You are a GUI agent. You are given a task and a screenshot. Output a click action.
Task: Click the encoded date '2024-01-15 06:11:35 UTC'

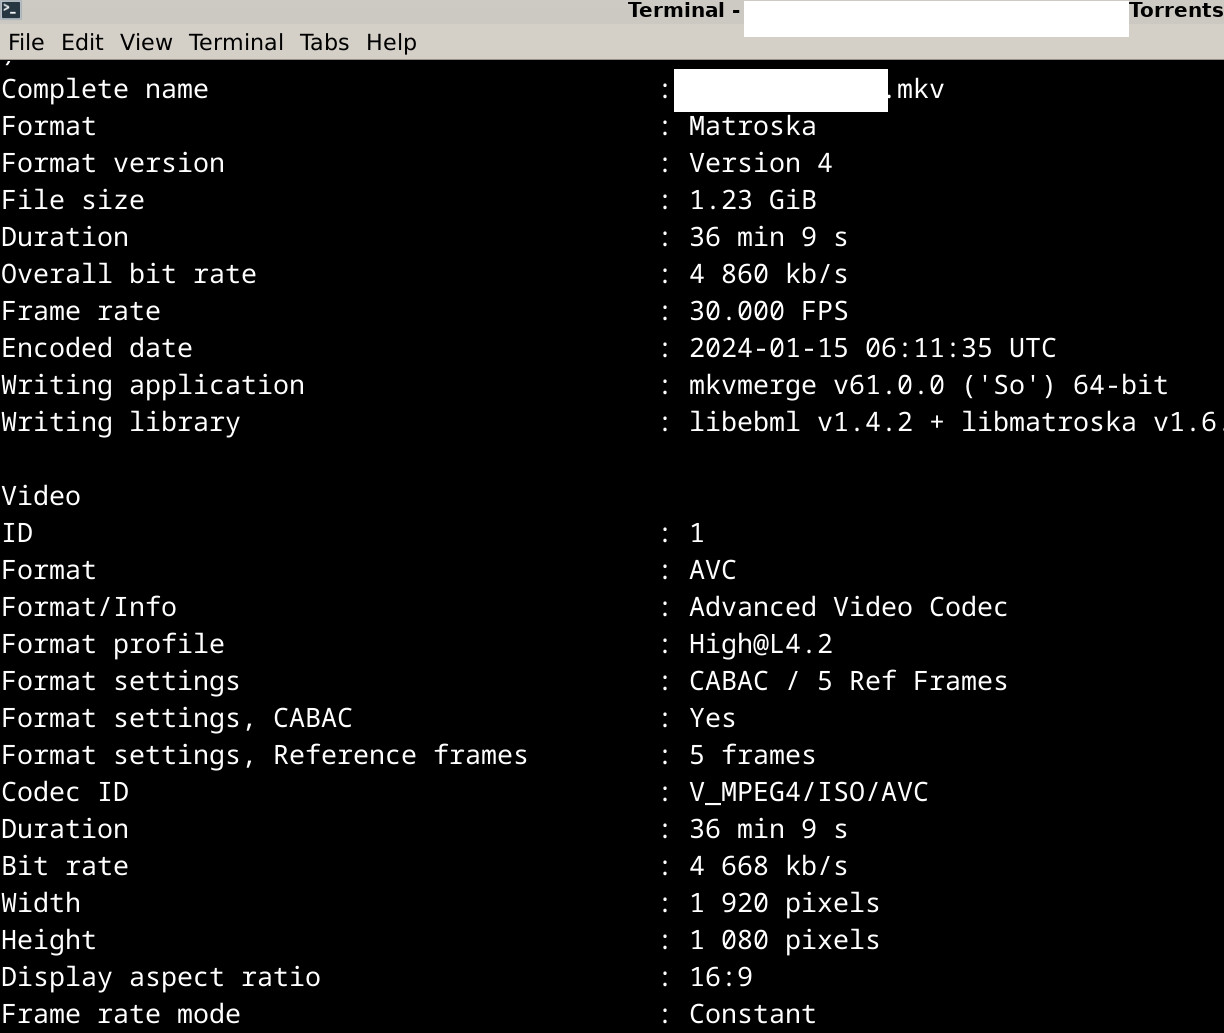pyautogui.click(x=873, y=348)
